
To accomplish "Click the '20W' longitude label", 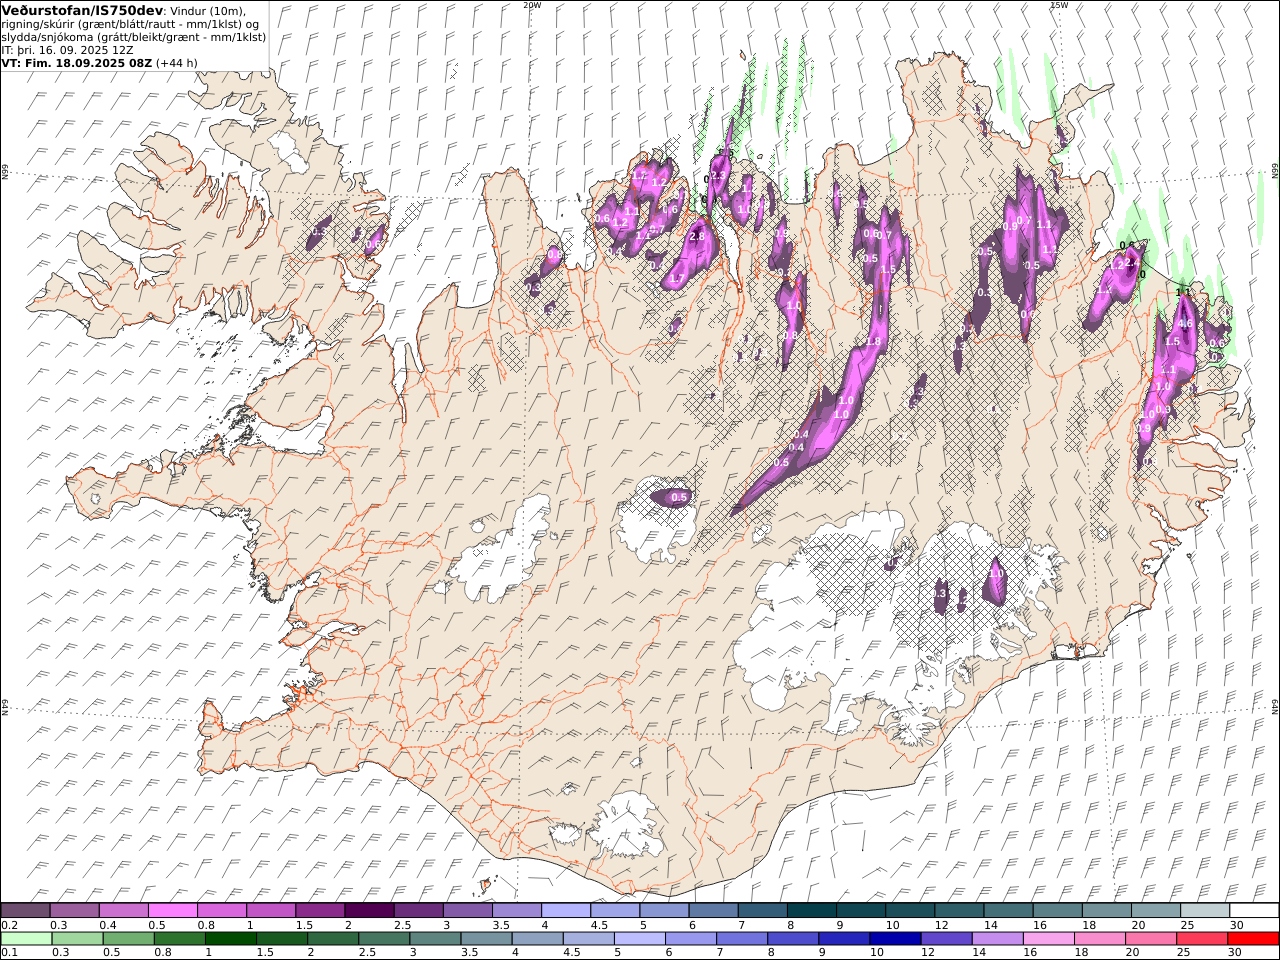I will click(x=532, y=5).
